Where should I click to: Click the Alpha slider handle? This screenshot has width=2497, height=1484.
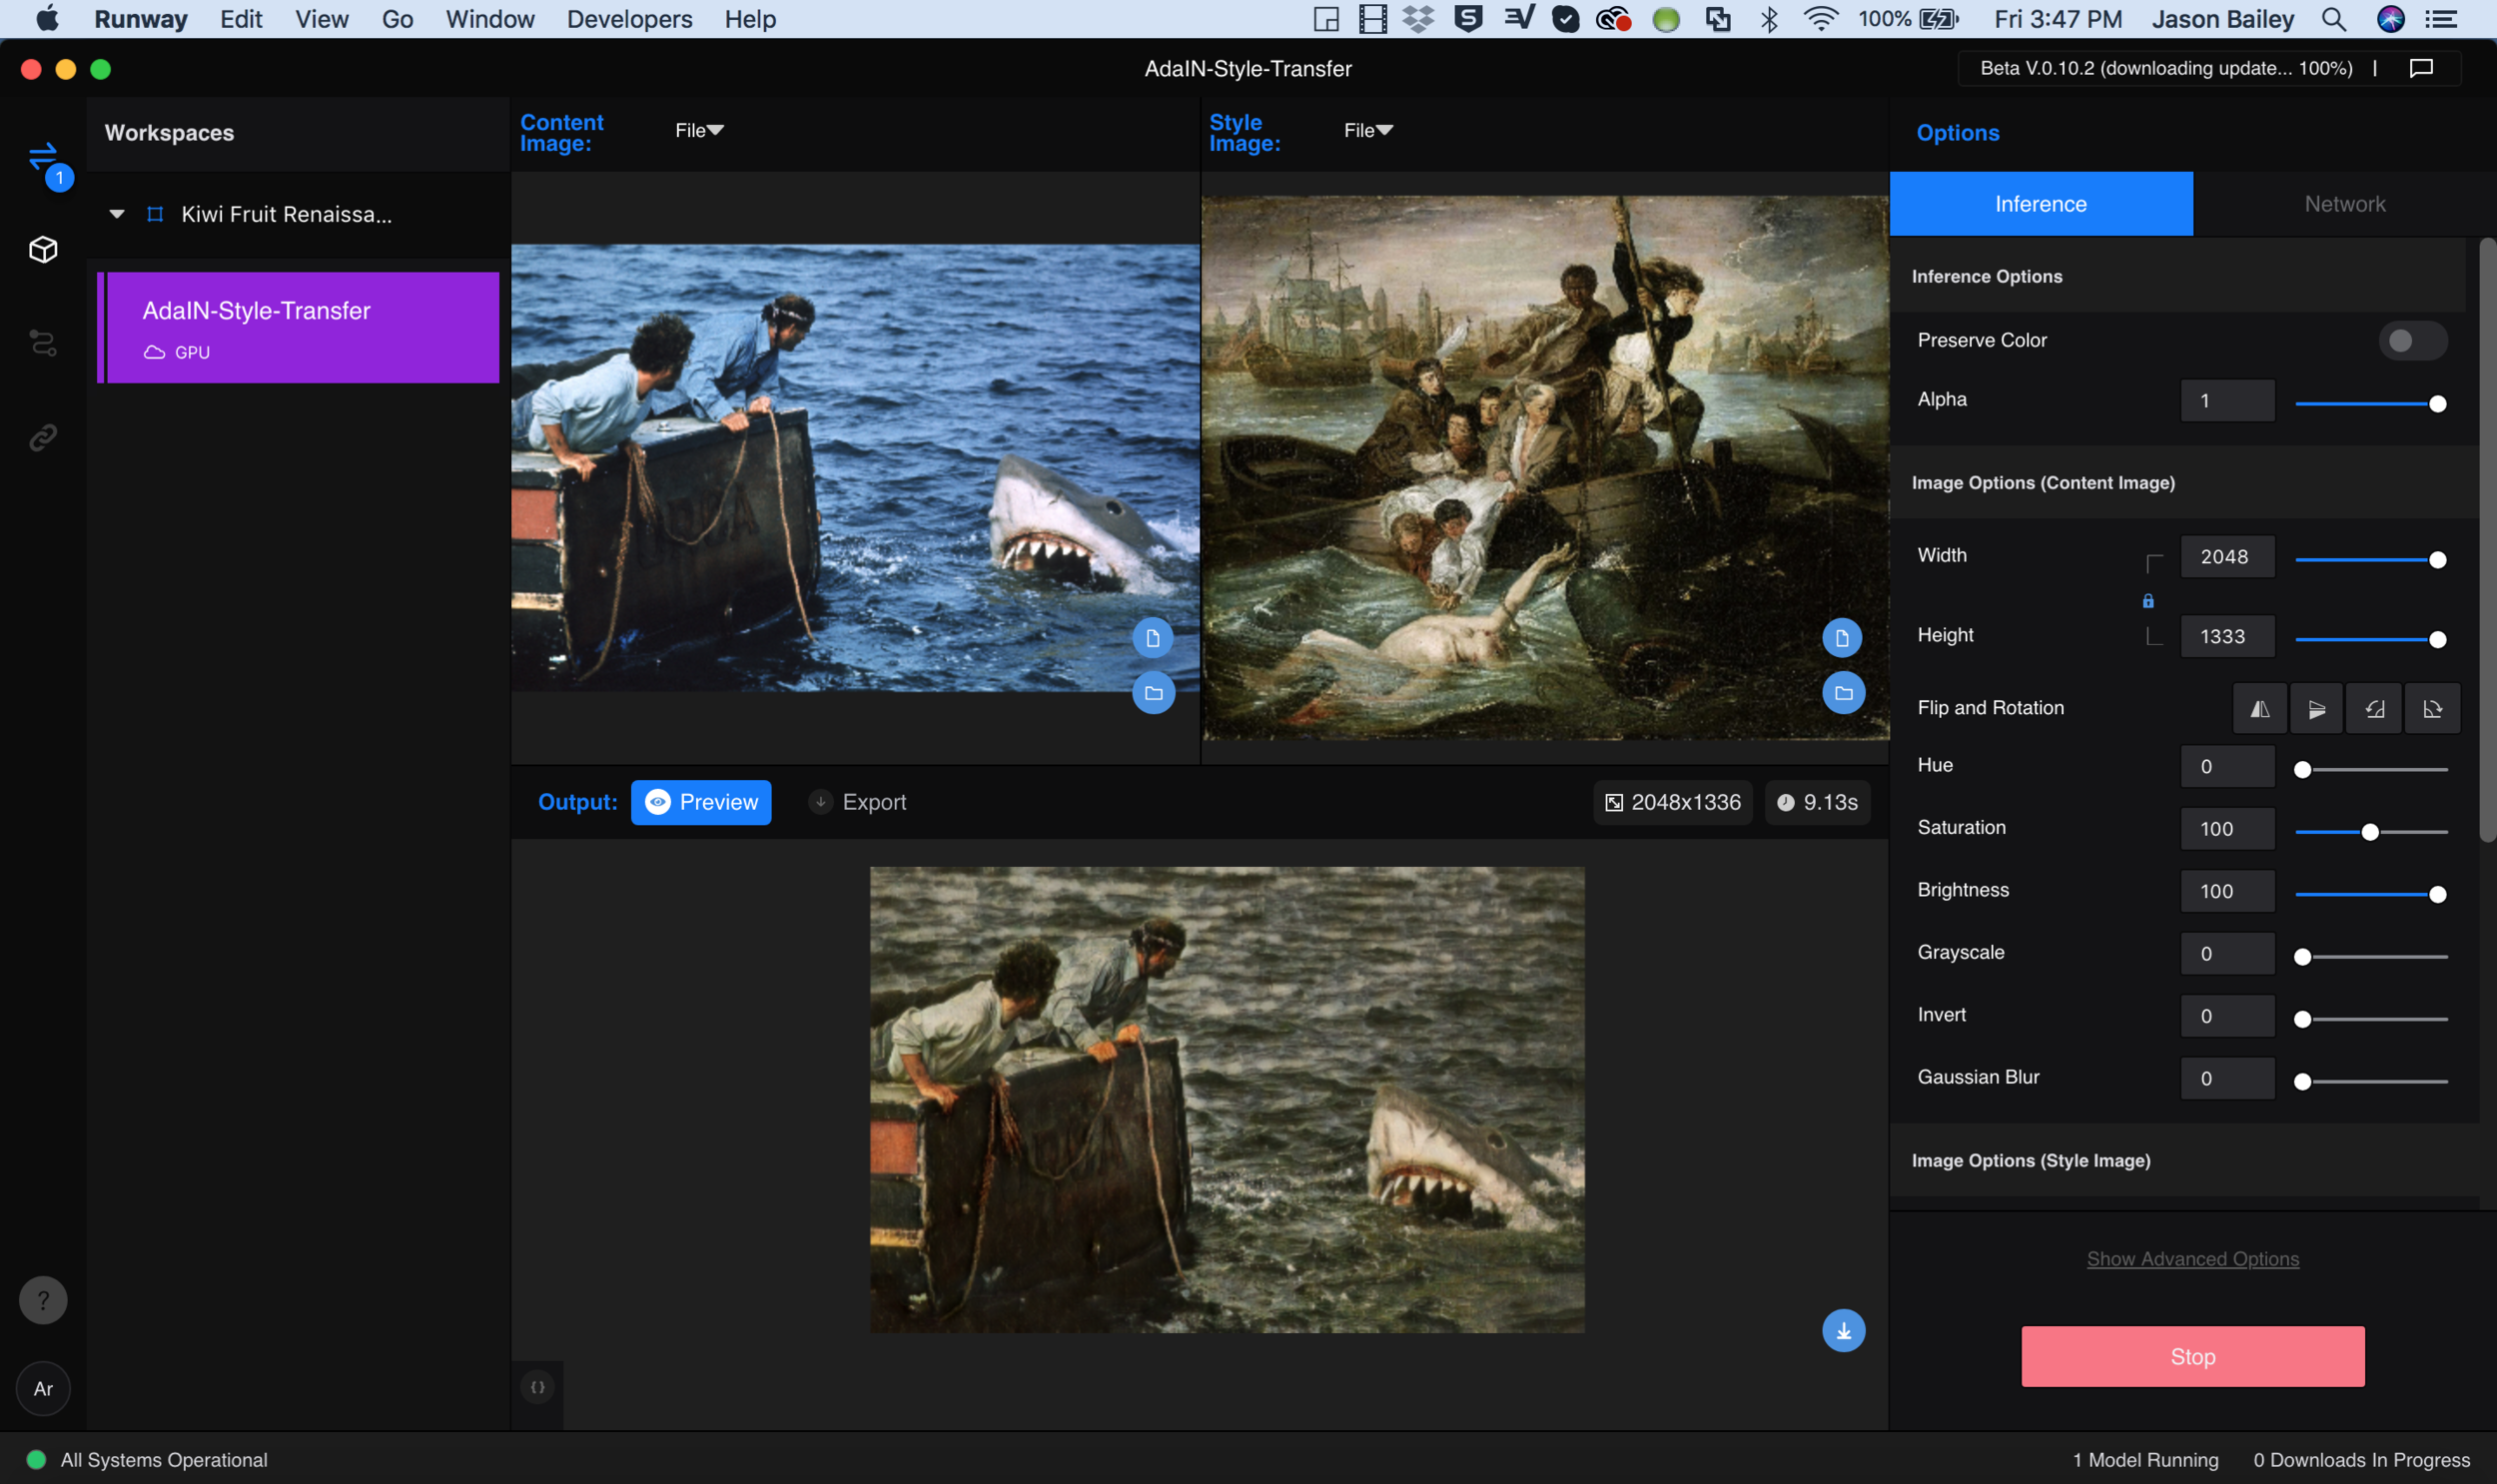(2438, 404)
